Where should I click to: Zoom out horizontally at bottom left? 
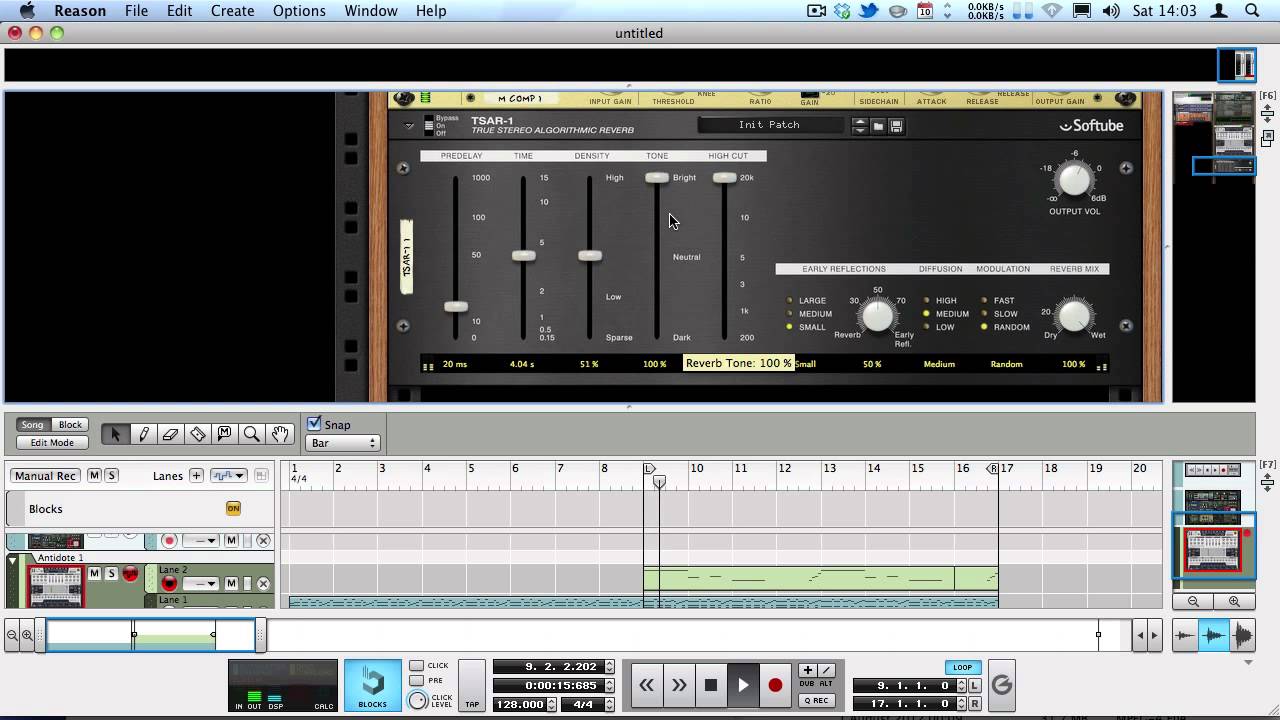point(12,635)
